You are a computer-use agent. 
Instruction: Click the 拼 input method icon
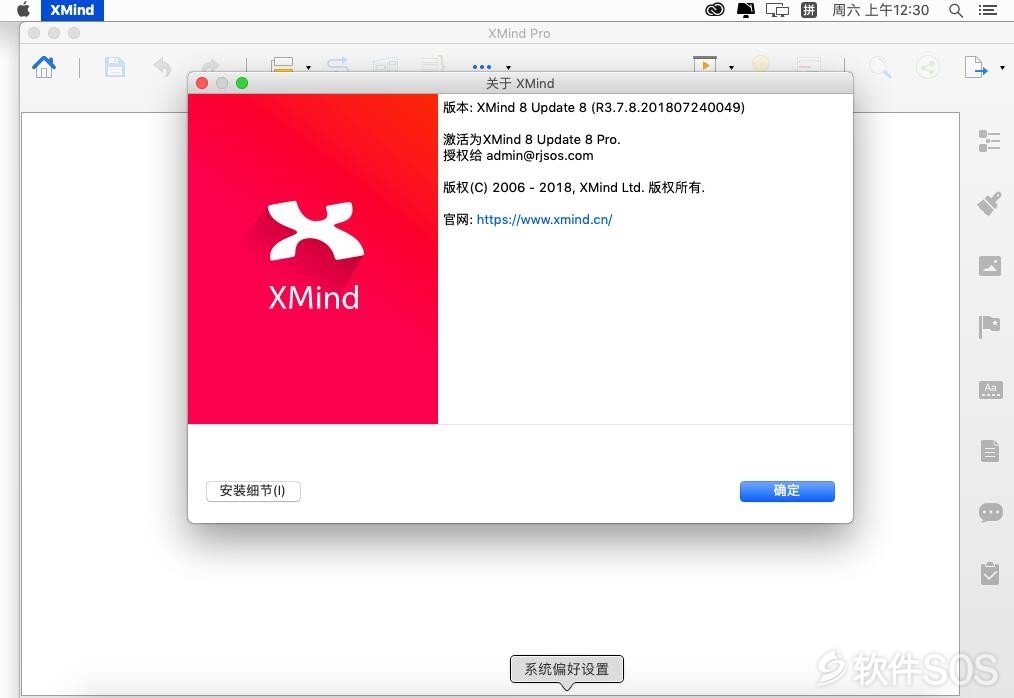click(808, 10)
